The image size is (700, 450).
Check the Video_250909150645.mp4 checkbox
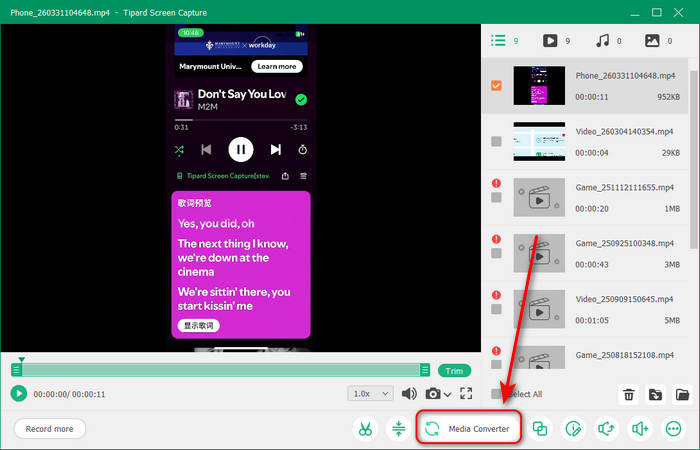pyautogui.click(x=496, y=309)
